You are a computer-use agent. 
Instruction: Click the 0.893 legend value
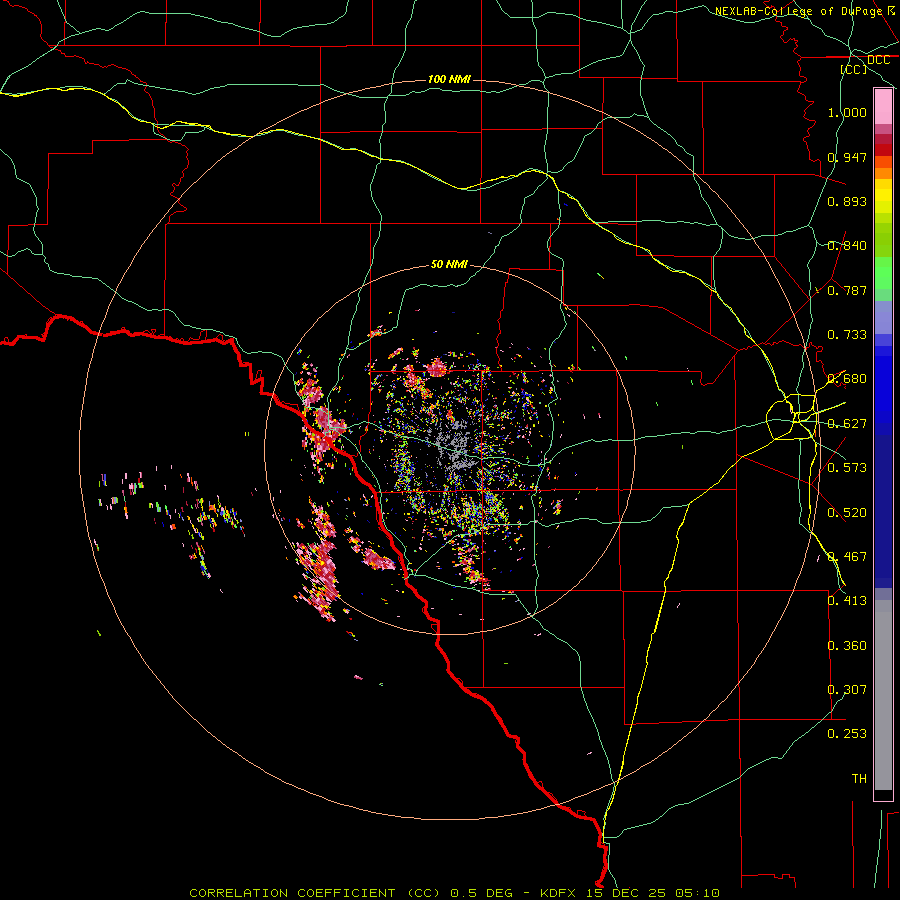point(847,201)
